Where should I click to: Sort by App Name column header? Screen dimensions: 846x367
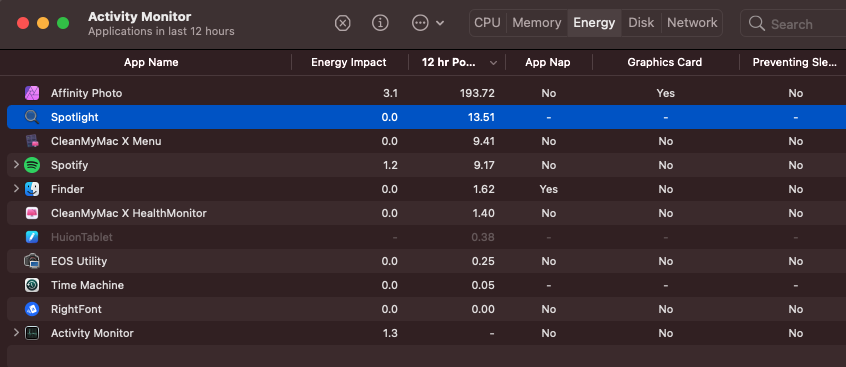pos(151,63)
